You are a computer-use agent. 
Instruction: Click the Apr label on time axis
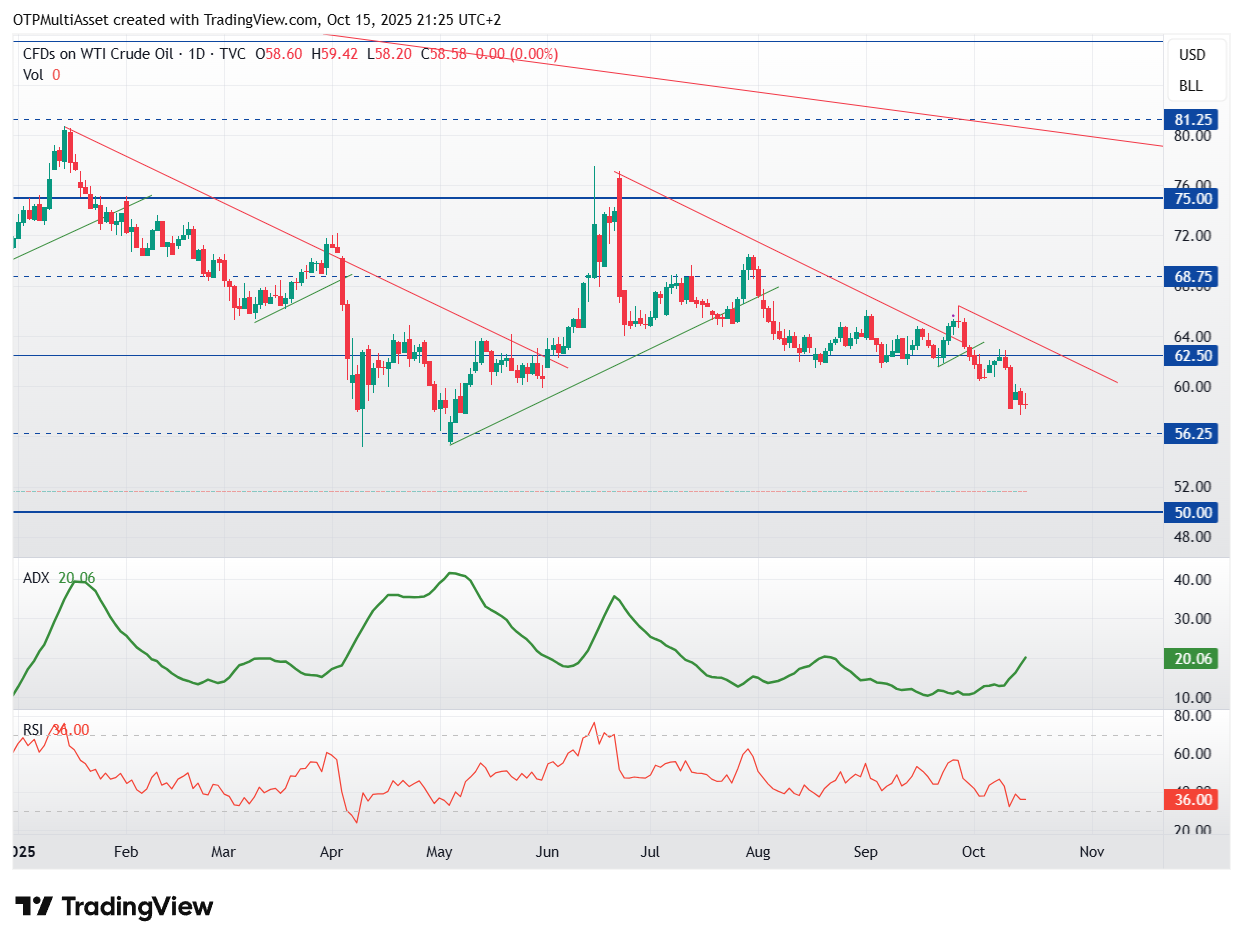331,852
